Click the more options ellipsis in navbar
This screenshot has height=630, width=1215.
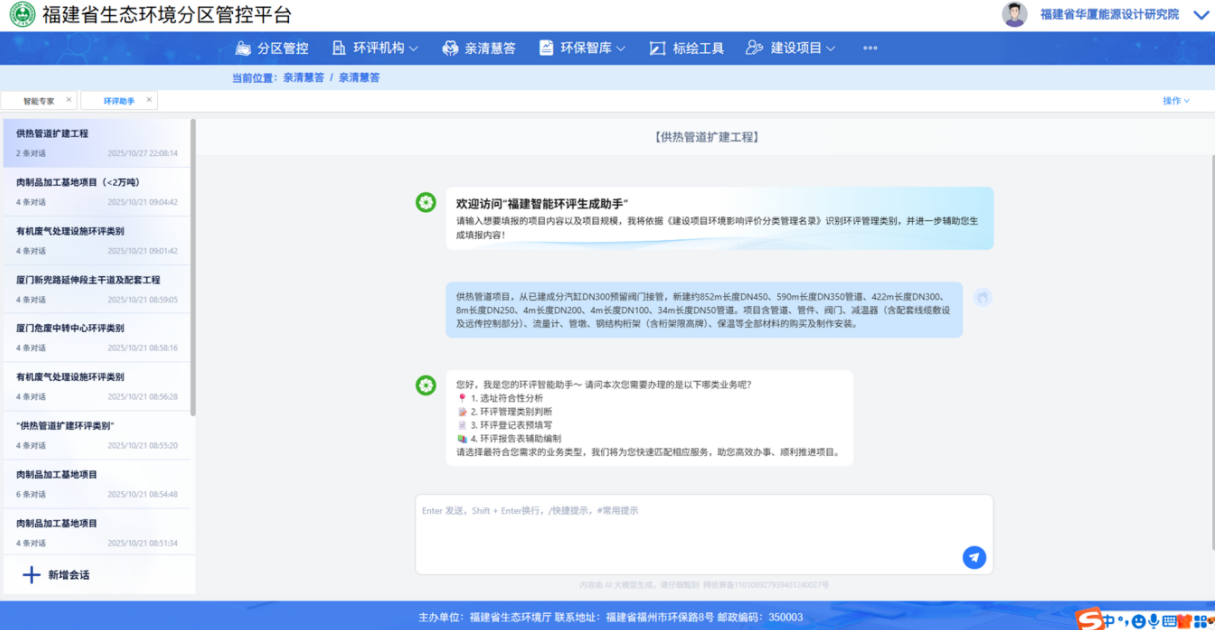pos(870,48)
